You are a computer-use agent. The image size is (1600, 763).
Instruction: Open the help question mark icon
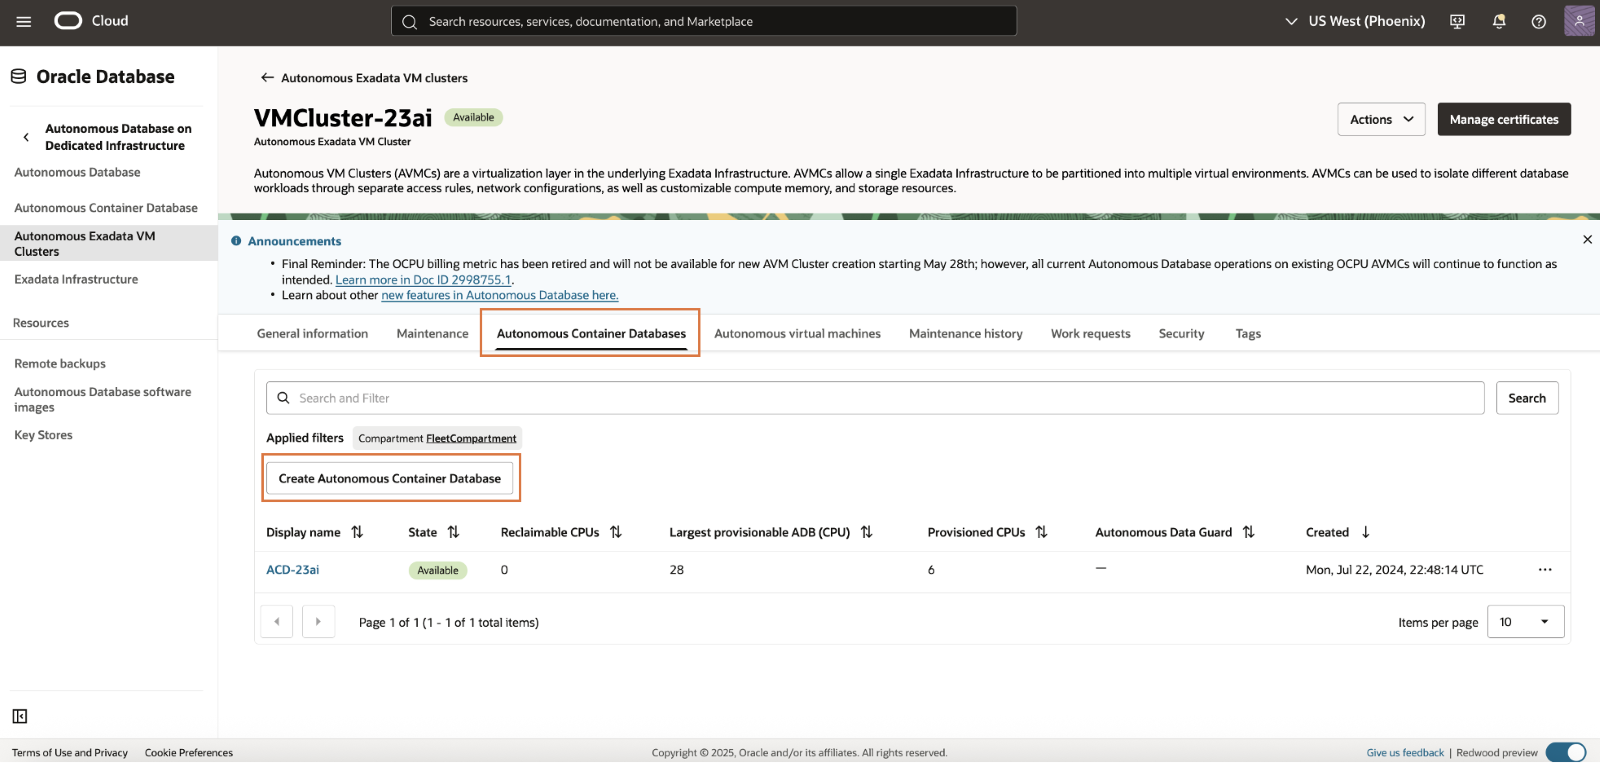(x=1539, y=21)
